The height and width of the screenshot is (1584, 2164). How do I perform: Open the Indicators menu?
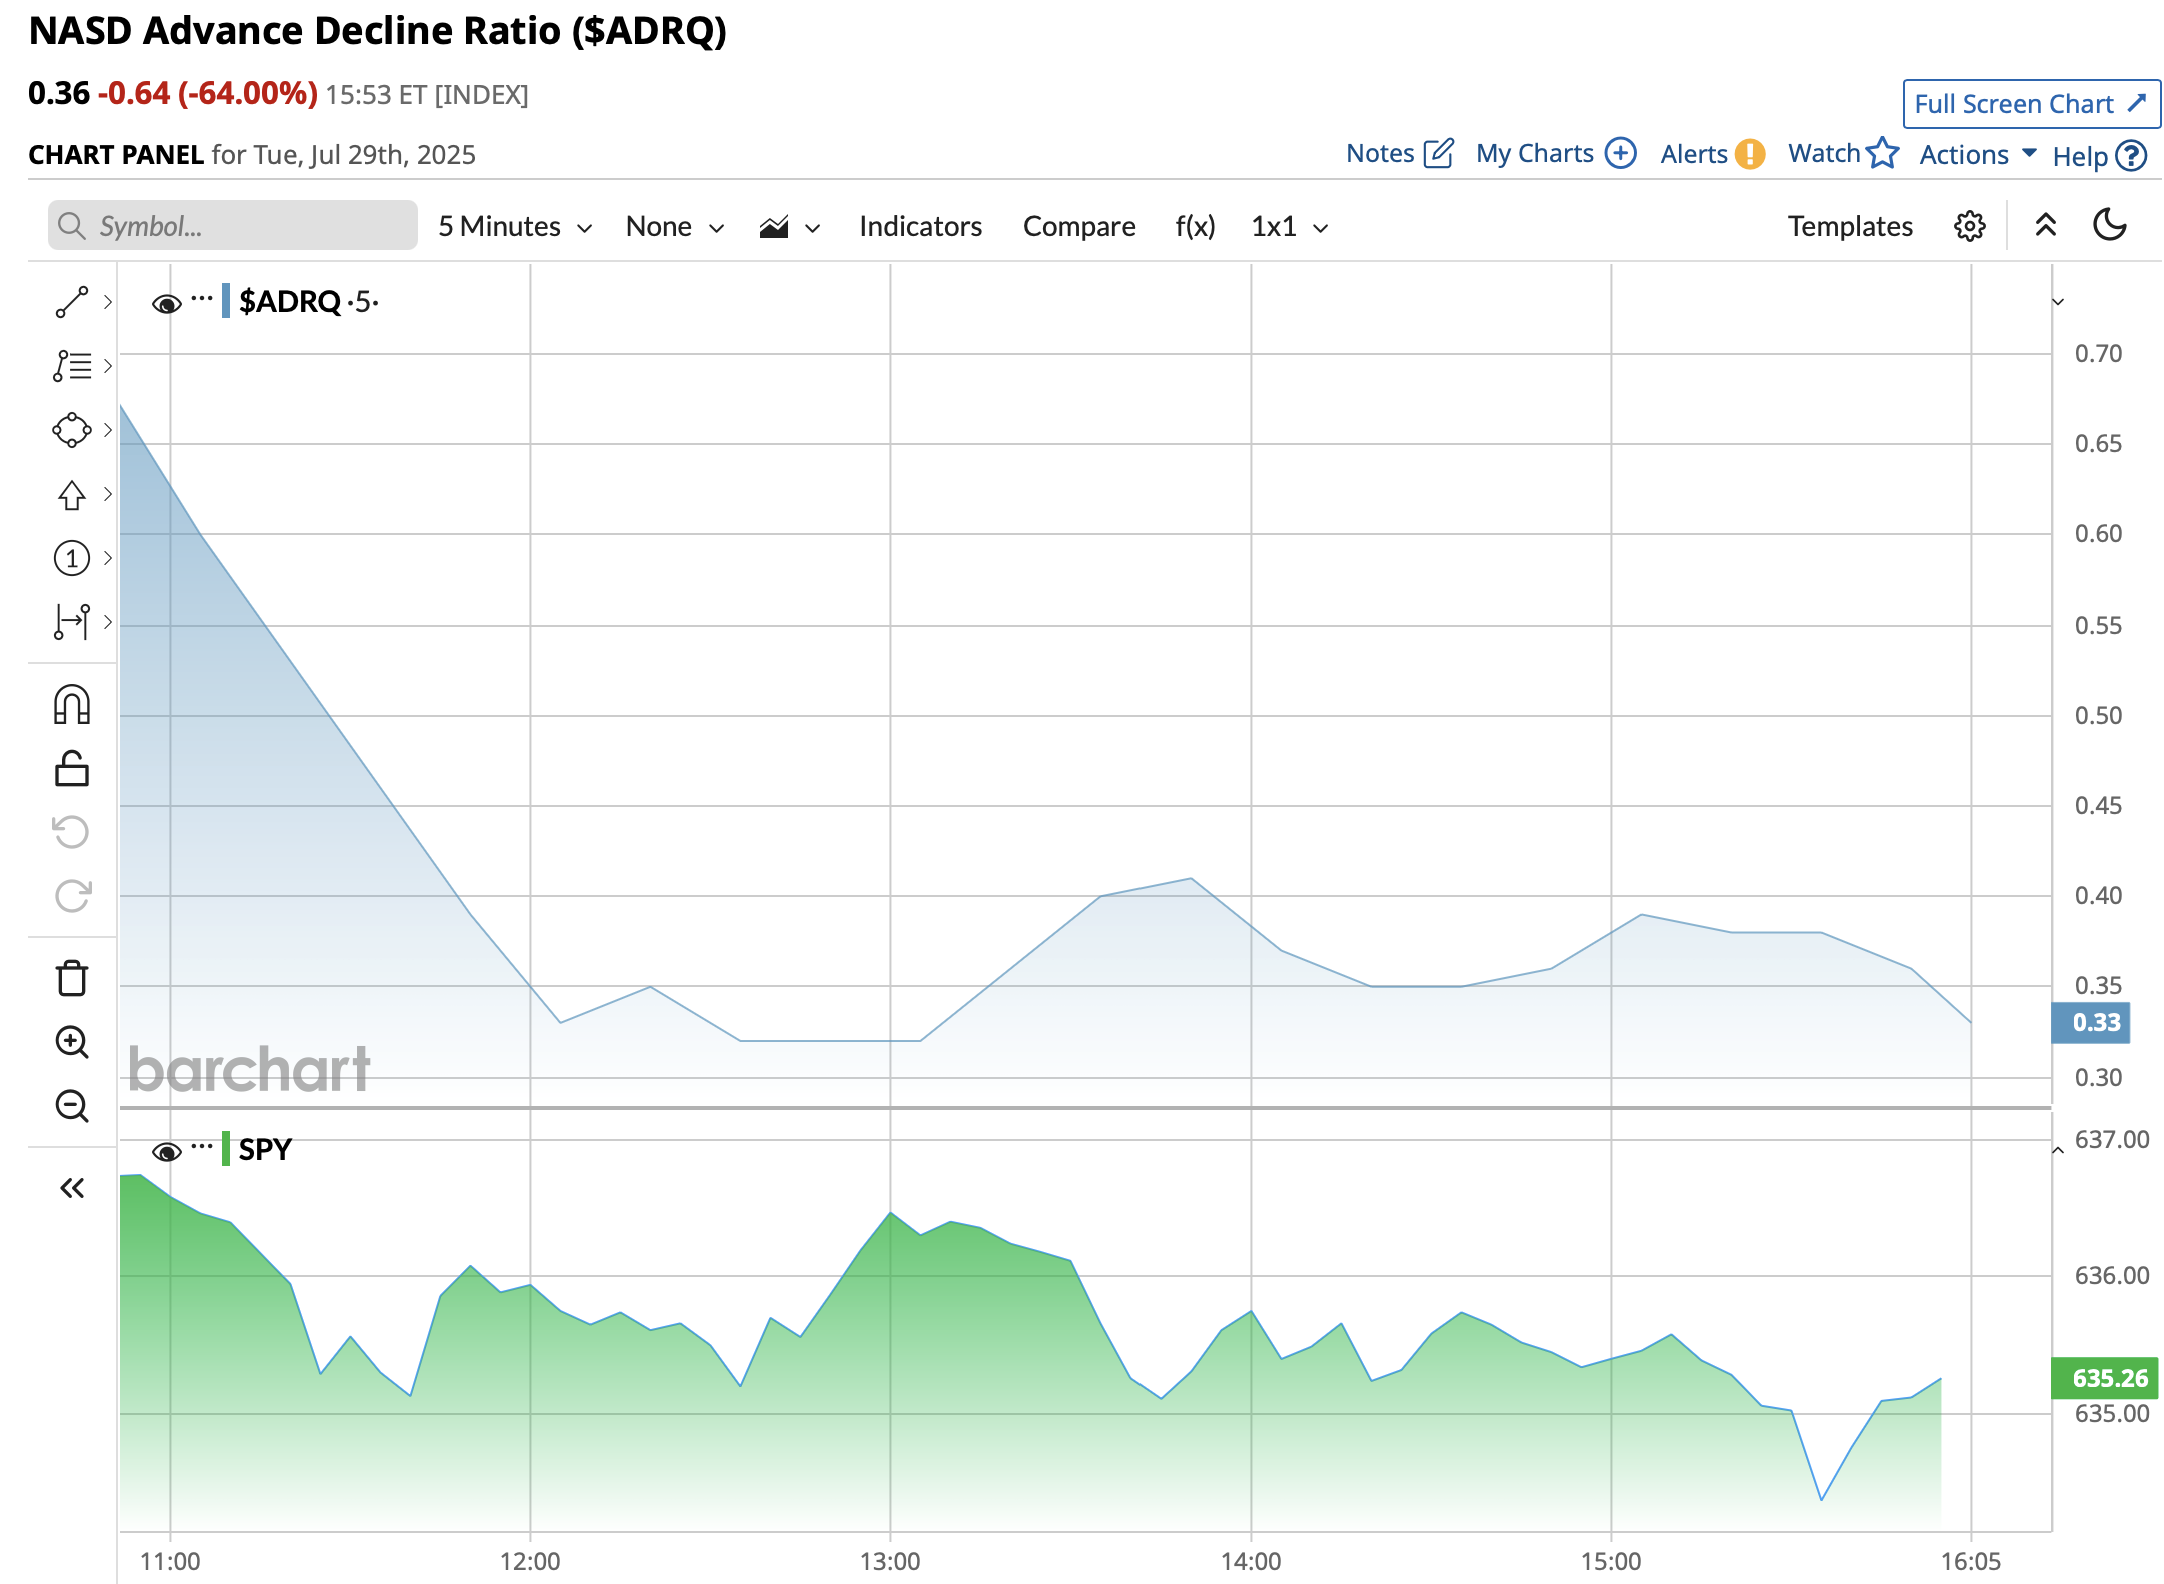coord(919,227)
